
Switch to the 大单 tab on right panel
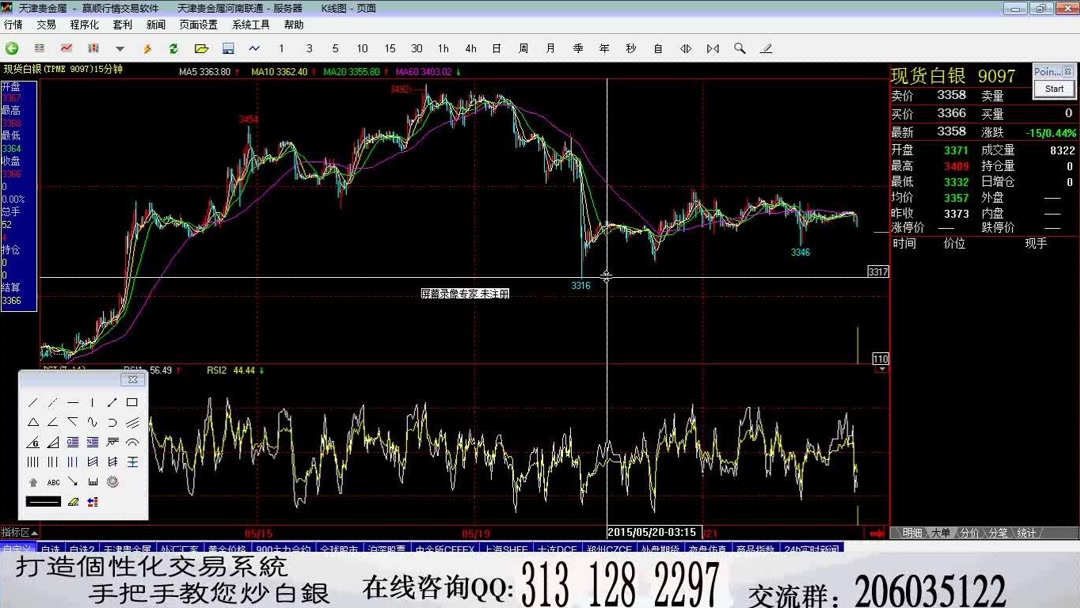pyautogui.click(x=941, y=534)
